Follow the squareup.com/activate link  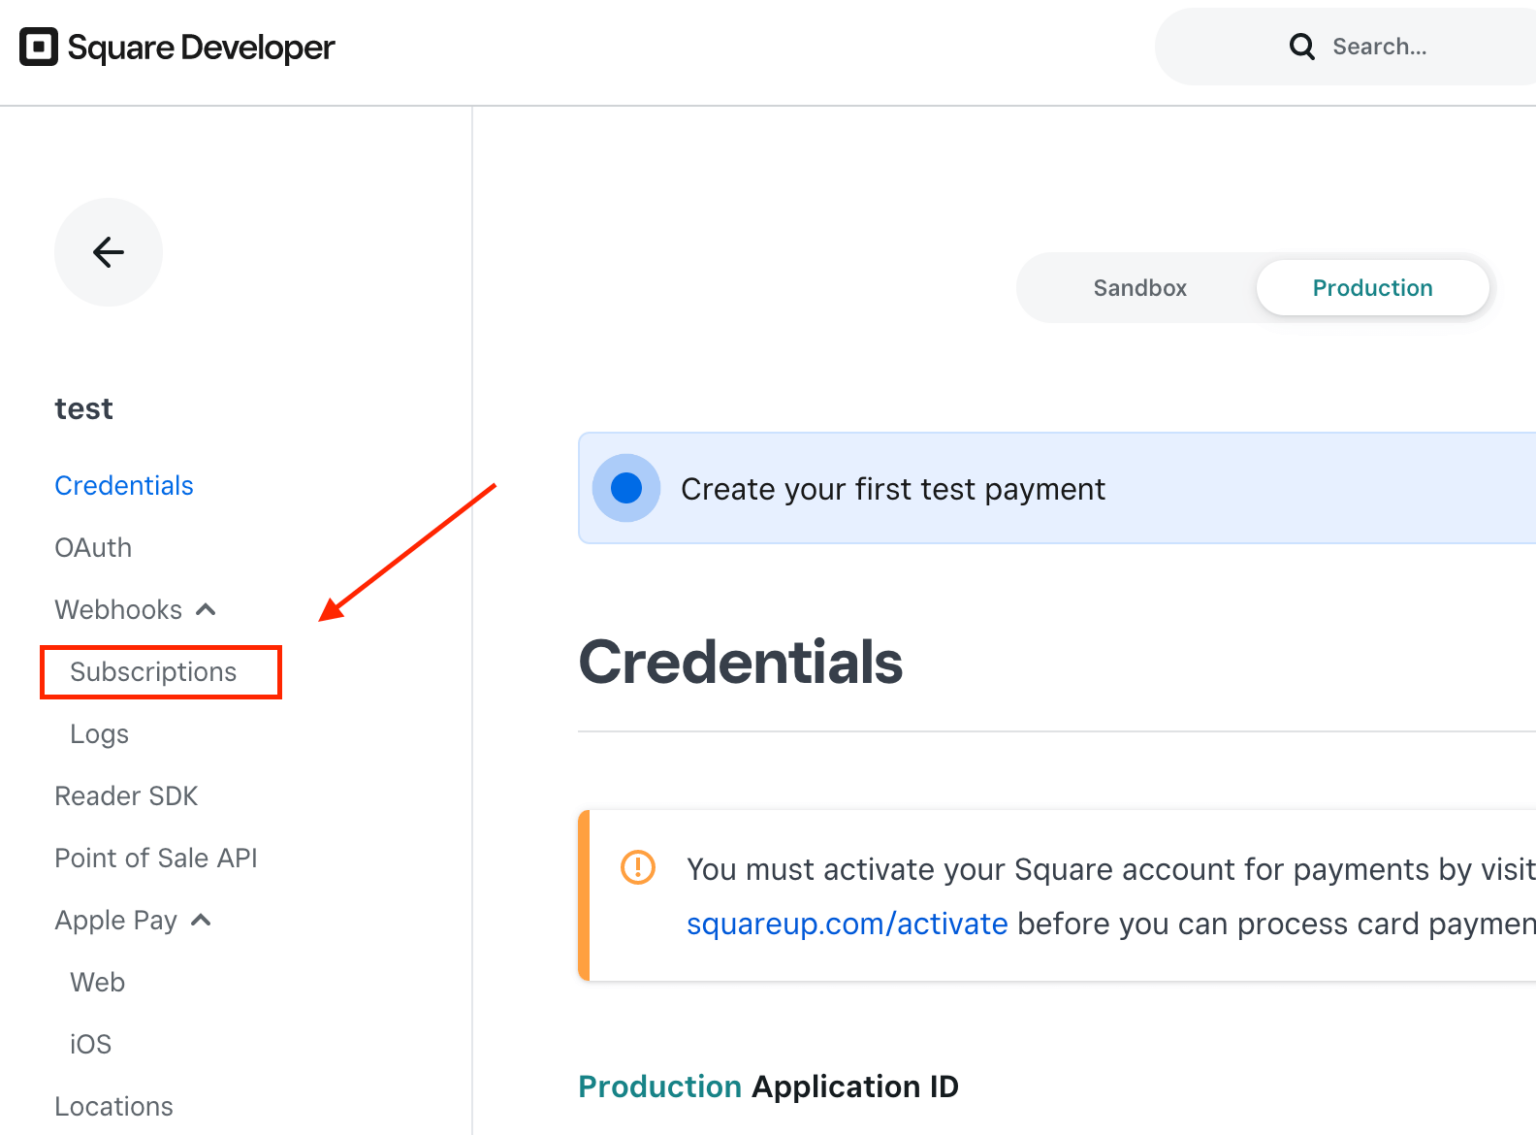(847, 923)
